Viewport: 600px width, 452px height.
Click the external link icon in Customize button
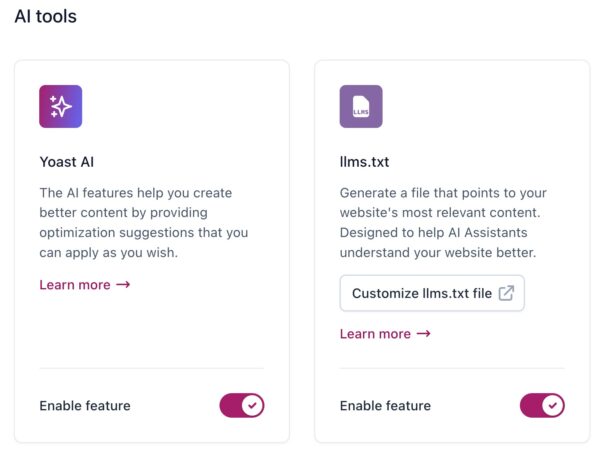pos(507,293)
